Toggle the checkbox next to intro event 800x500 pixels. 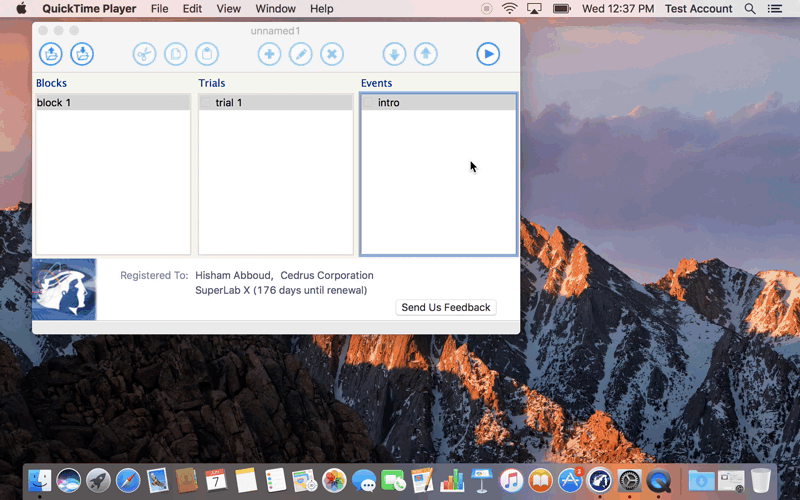(x=369, y=103)
